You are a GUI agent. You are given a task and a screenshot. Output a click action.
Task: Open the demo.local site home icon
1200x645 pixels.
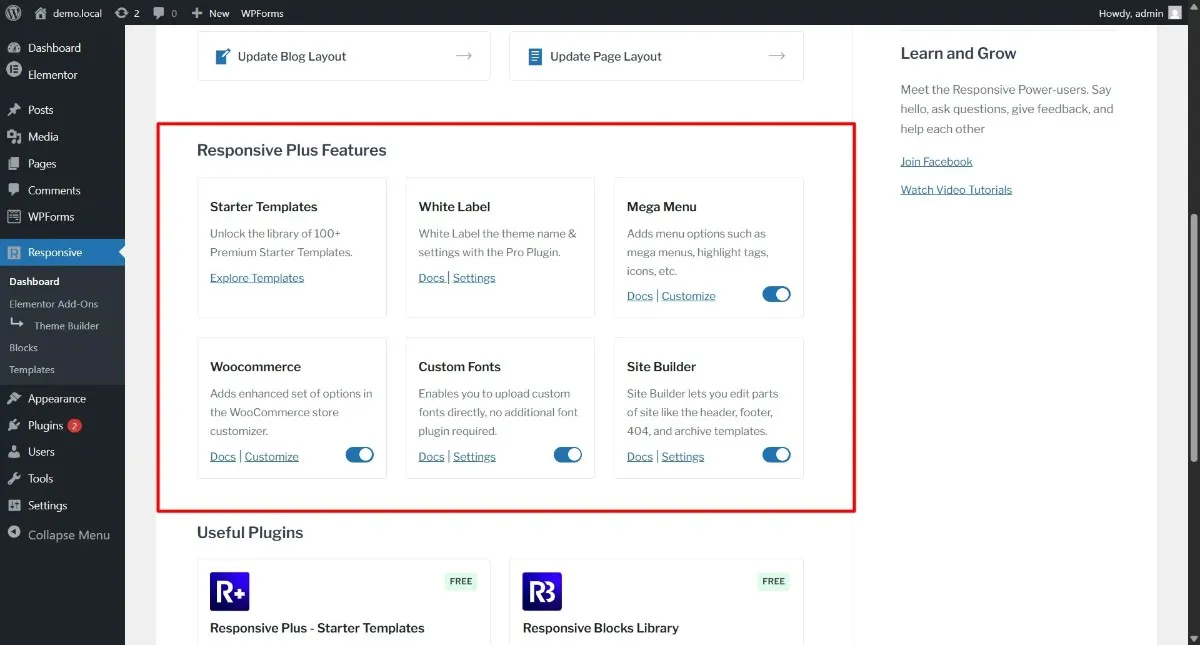pos(41,13)
